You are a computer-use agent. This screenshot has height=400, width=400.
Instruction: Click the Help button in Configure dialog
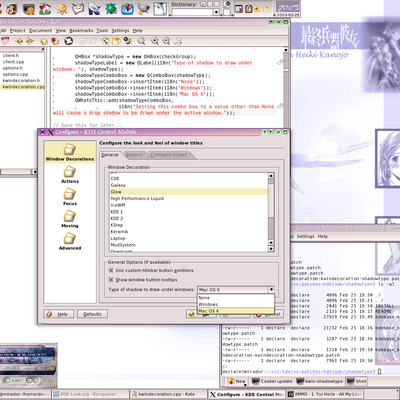coord(59,314)
